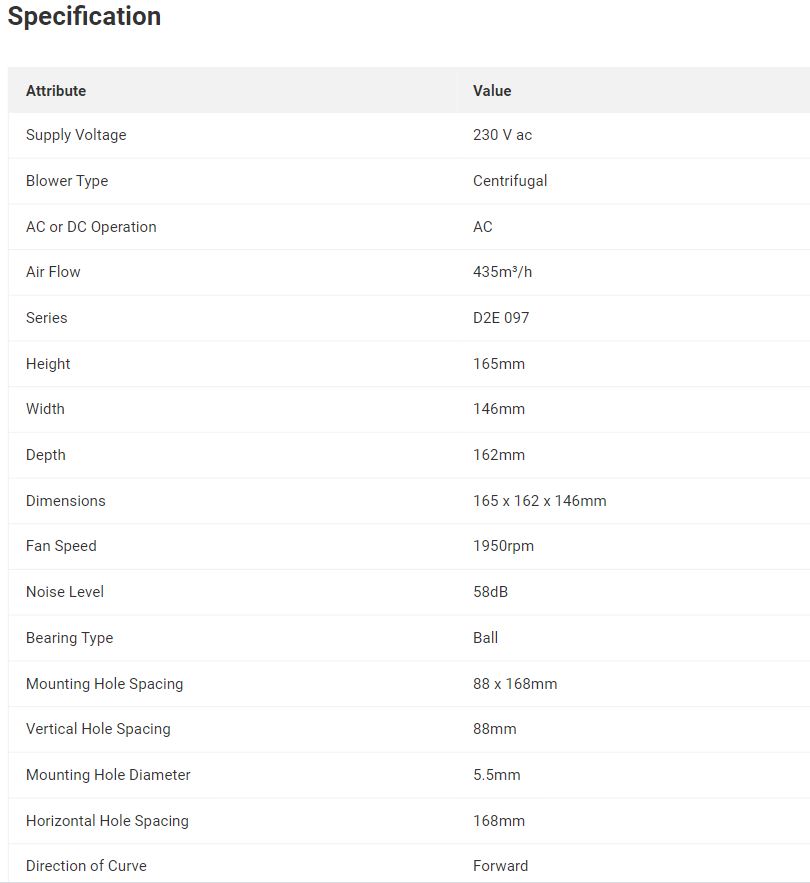Select the 435m³/h air flow value
The width and height of the screenshot is (810, 883).
502,272
